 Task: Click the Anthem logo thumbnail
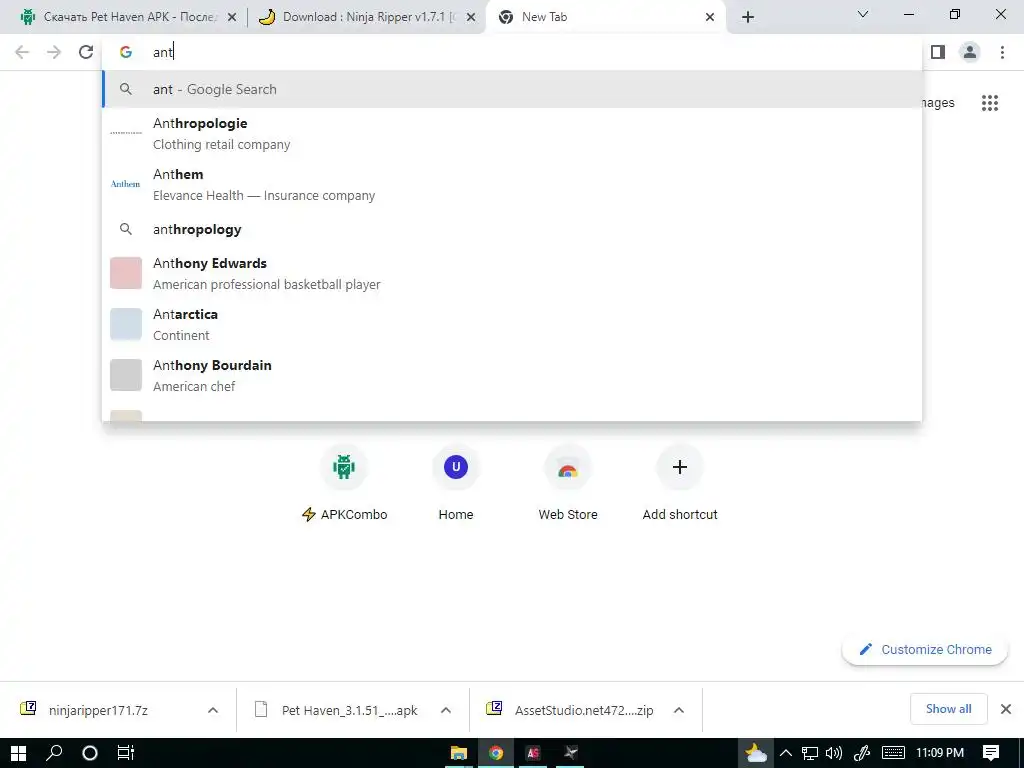[125, 184]
